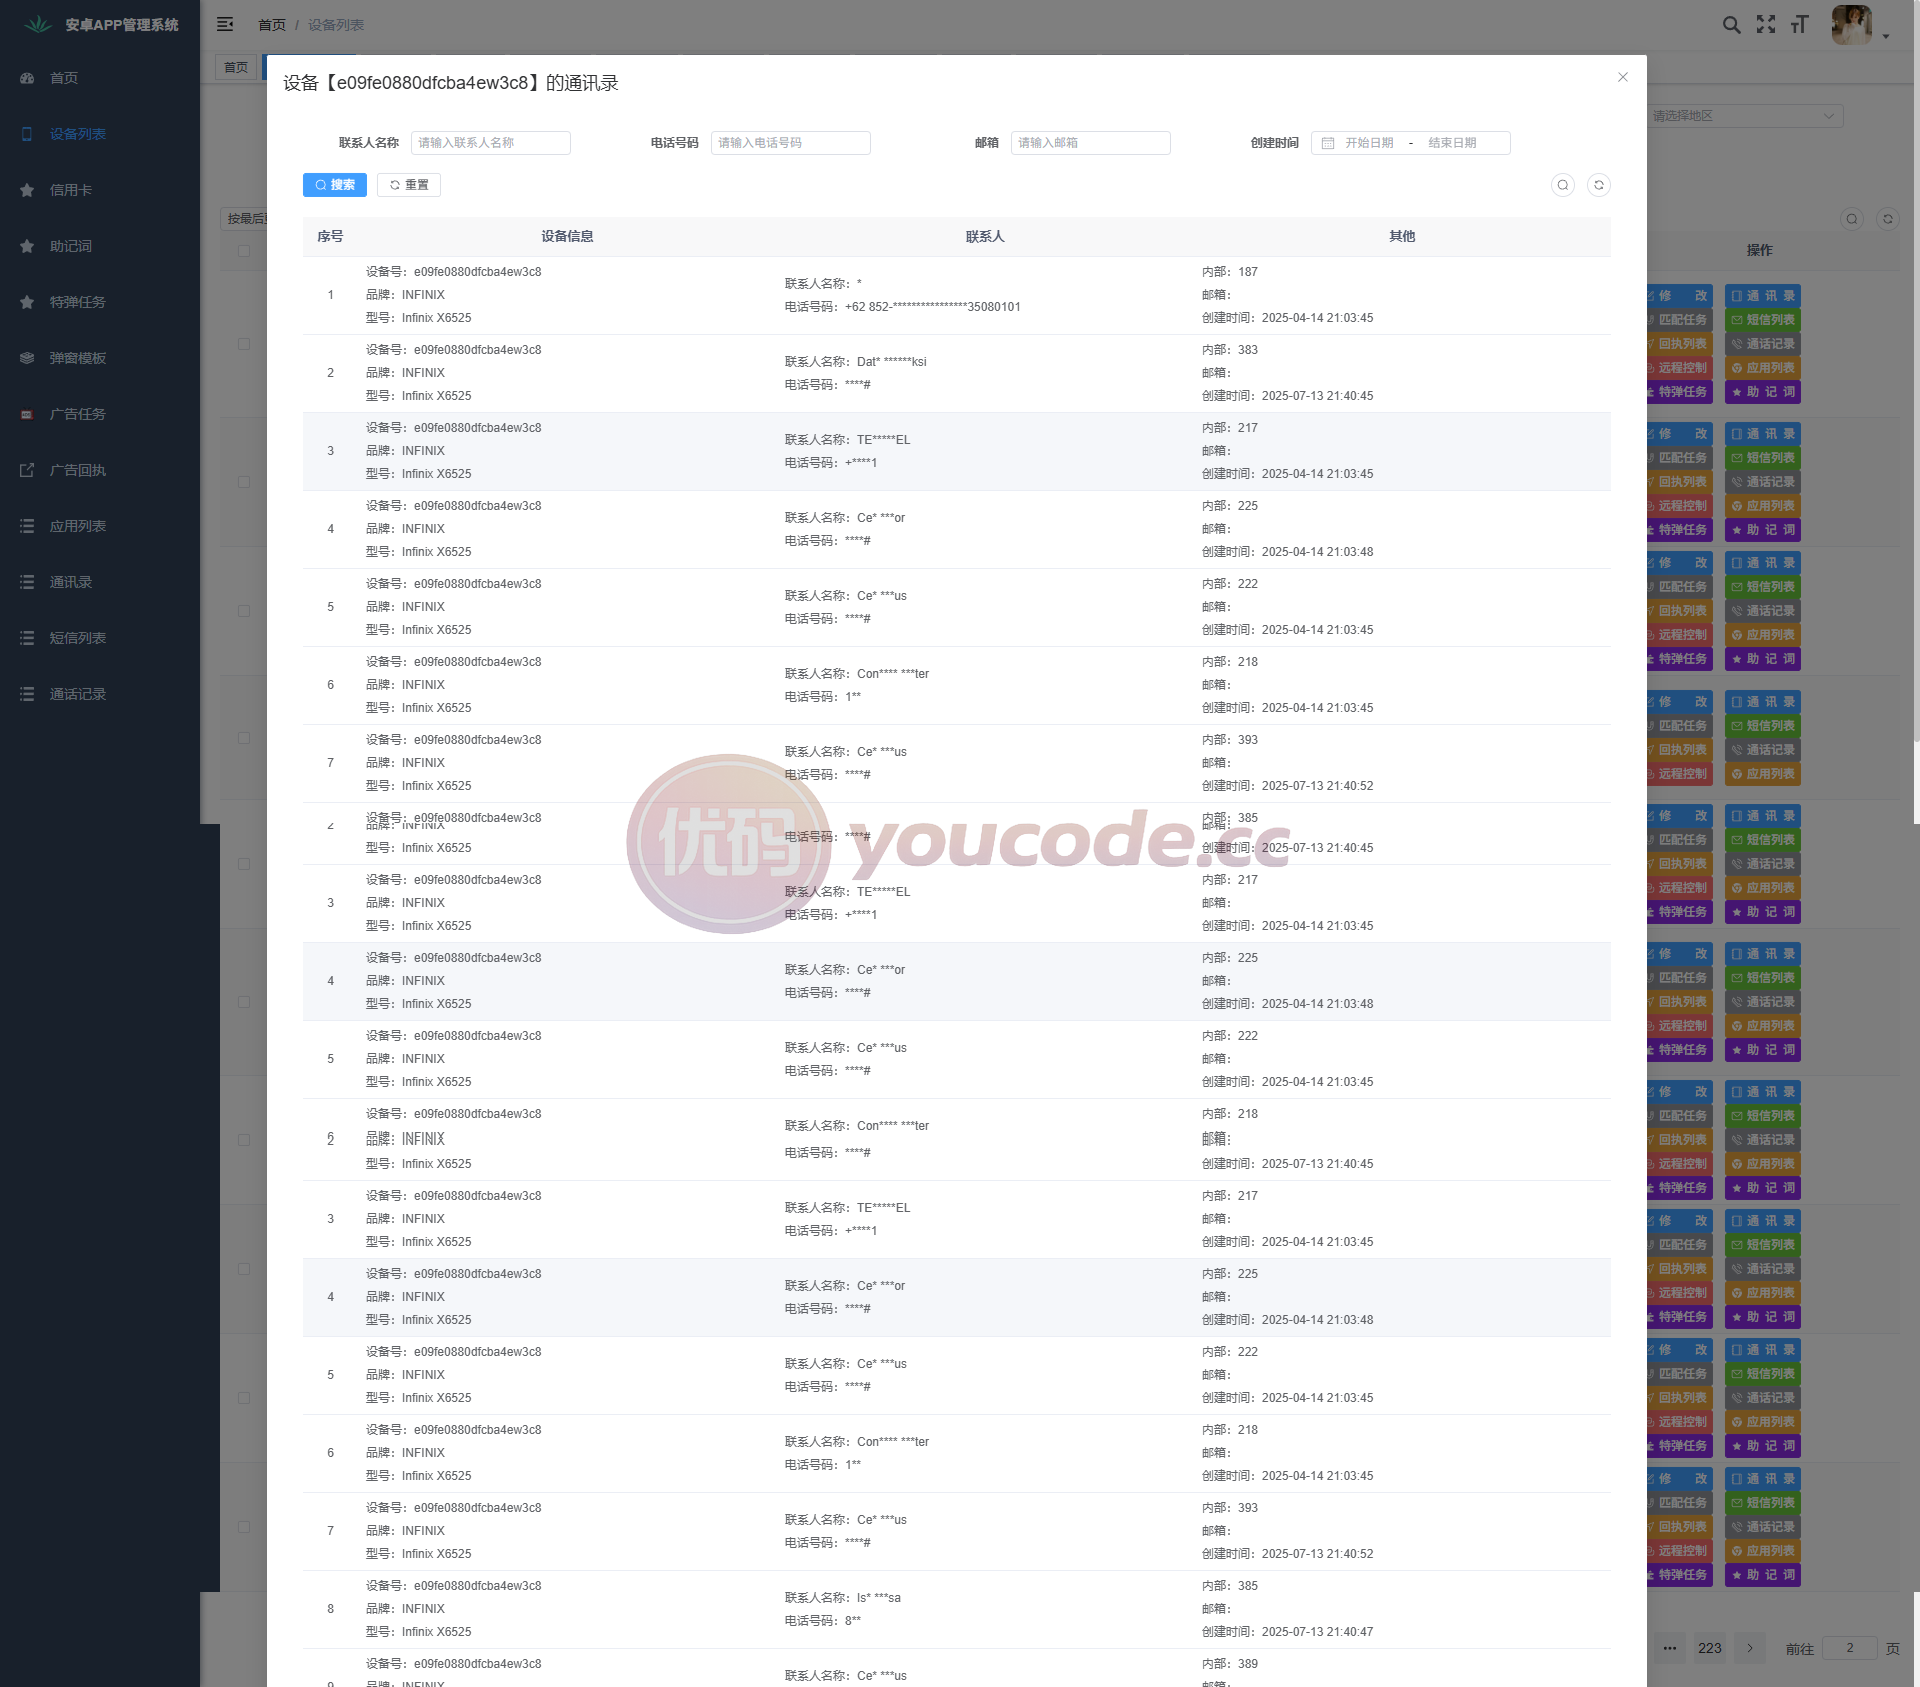Toggle the select-all checkbox in background table header
The height and width of the screenshot is (1687, 1920).
point(244,251)
